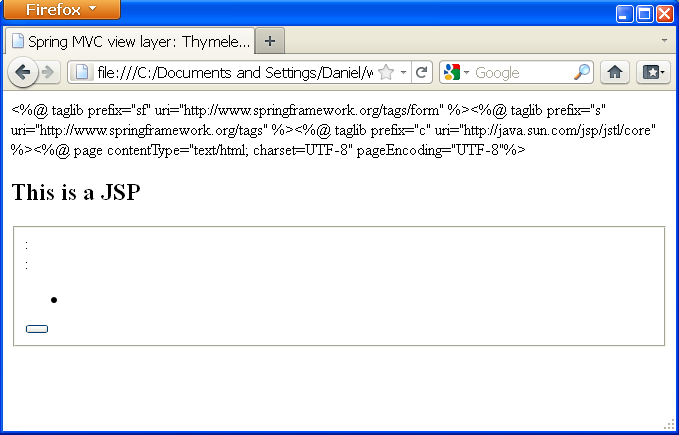Open the address bar history dropdown arrow
Screen dimensions: 679x435
[x=403, y=72]
